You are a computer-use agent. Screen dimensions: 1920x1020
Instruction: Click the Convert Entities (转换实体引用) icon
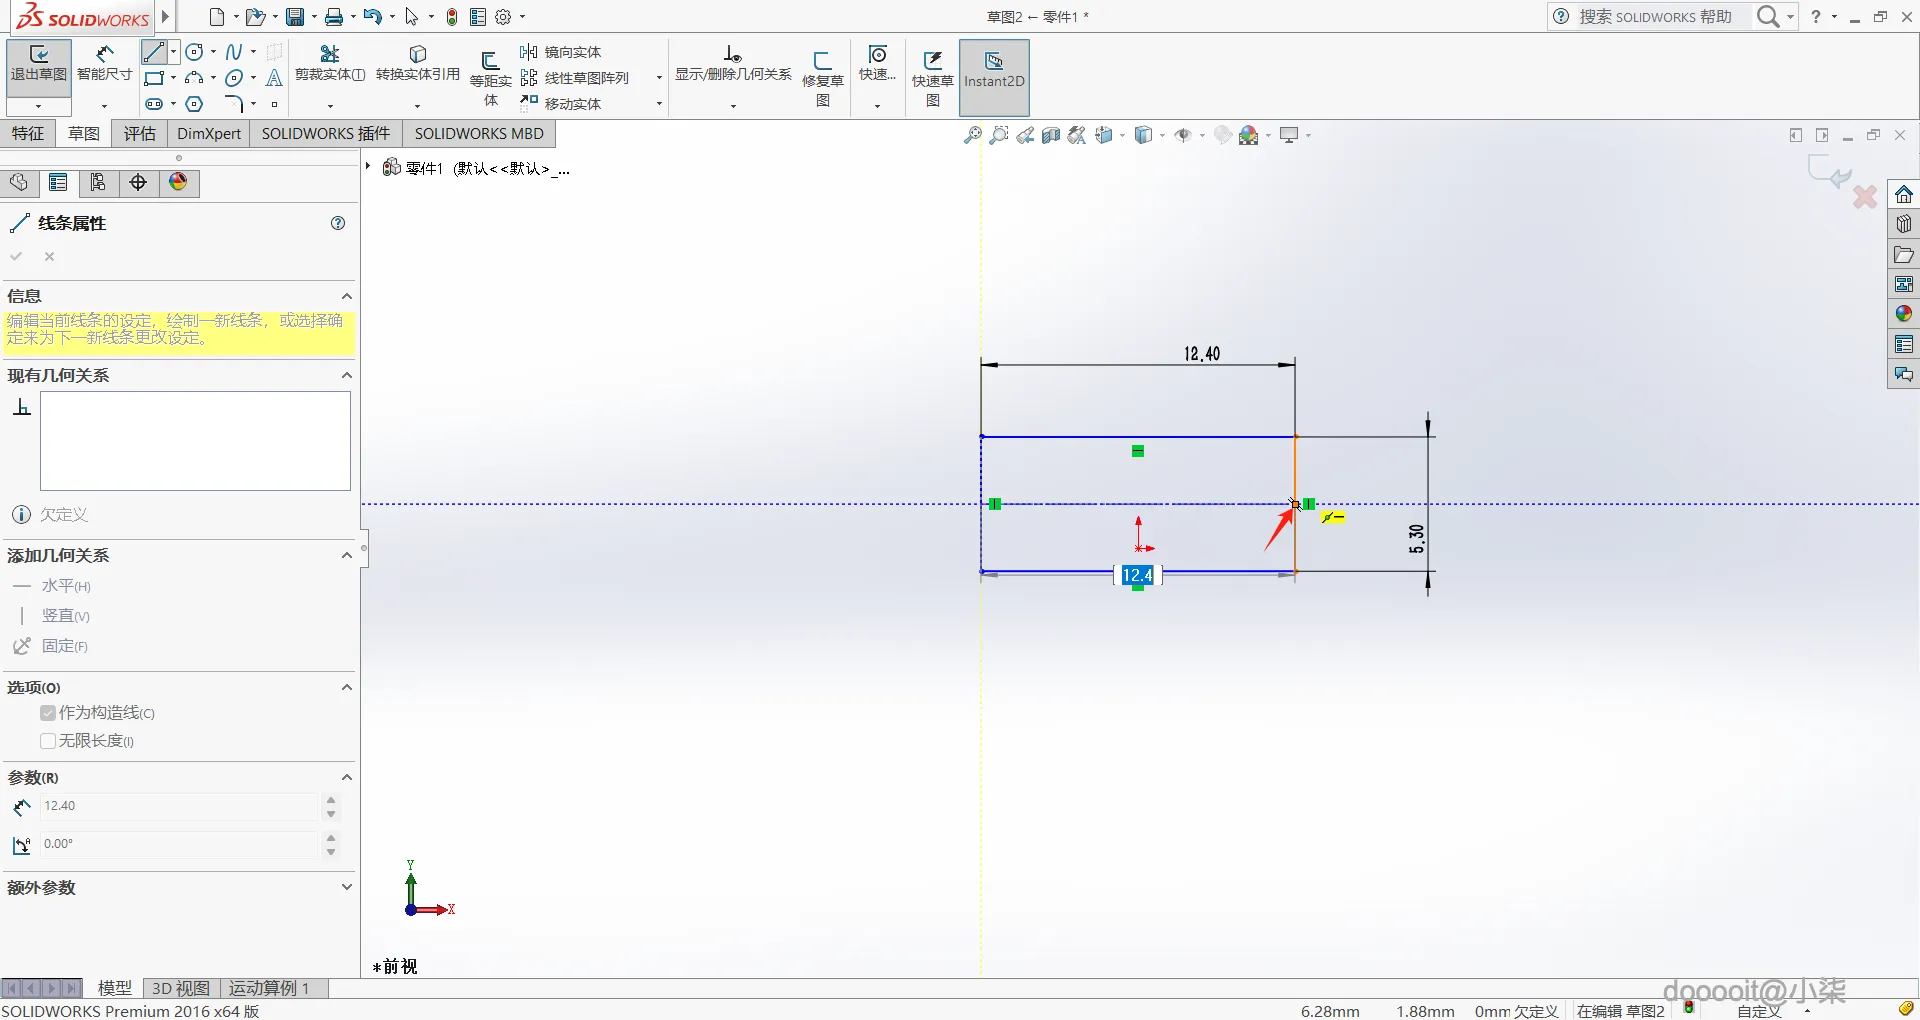click(418, 64)
